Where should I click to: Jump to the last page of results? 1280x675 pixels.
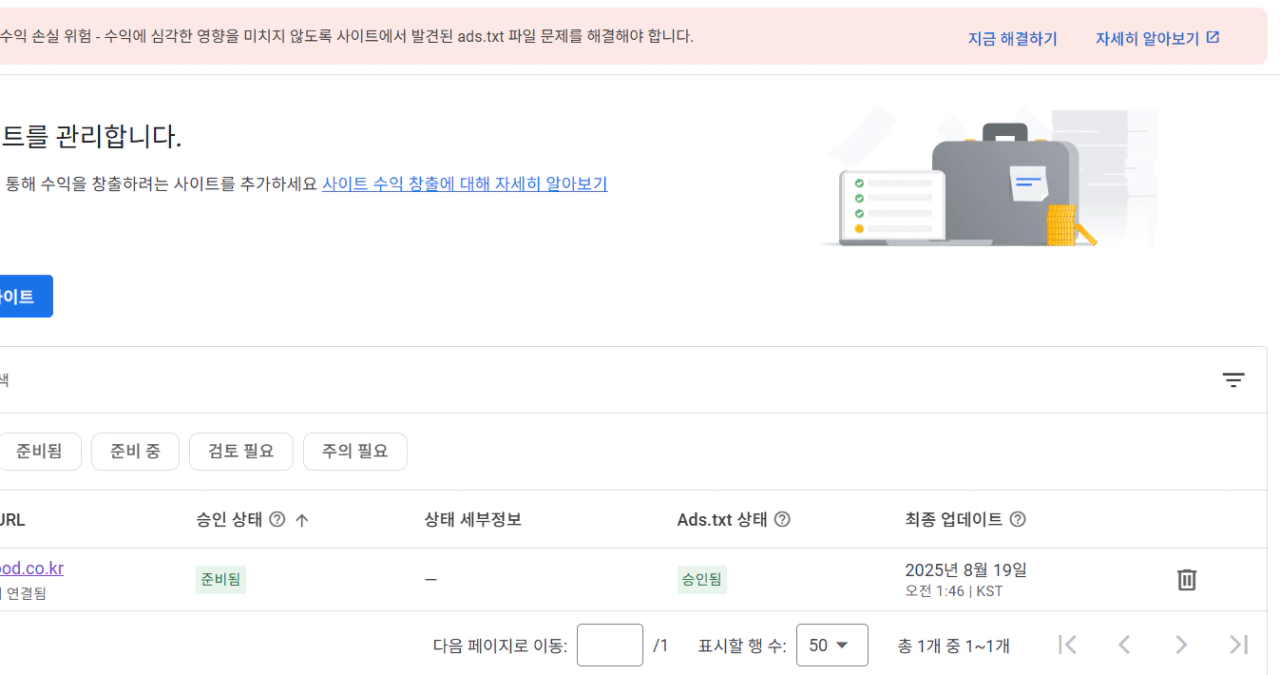coord(1238,645)
